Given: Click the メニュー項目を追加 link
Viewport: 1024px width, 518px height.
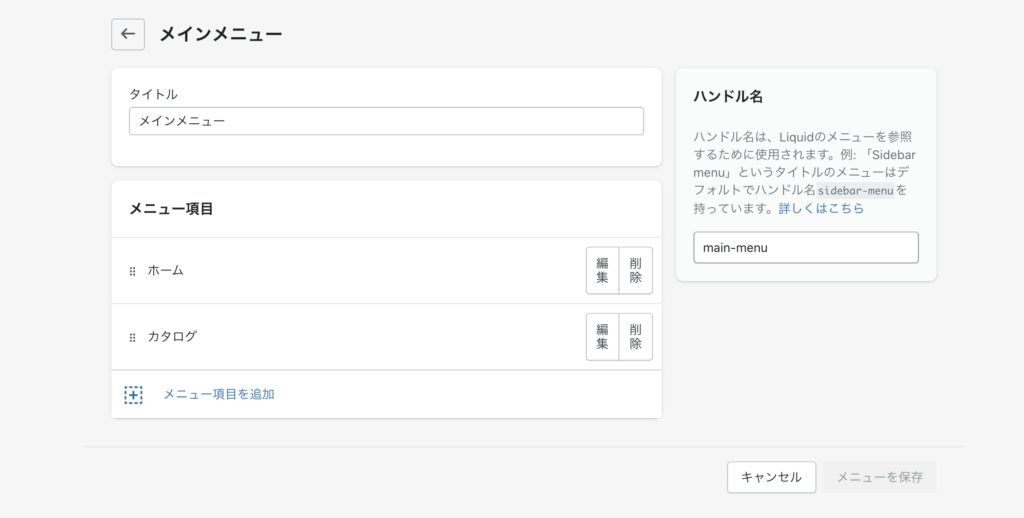Looking at the screenshot, I should click(218, 394).
